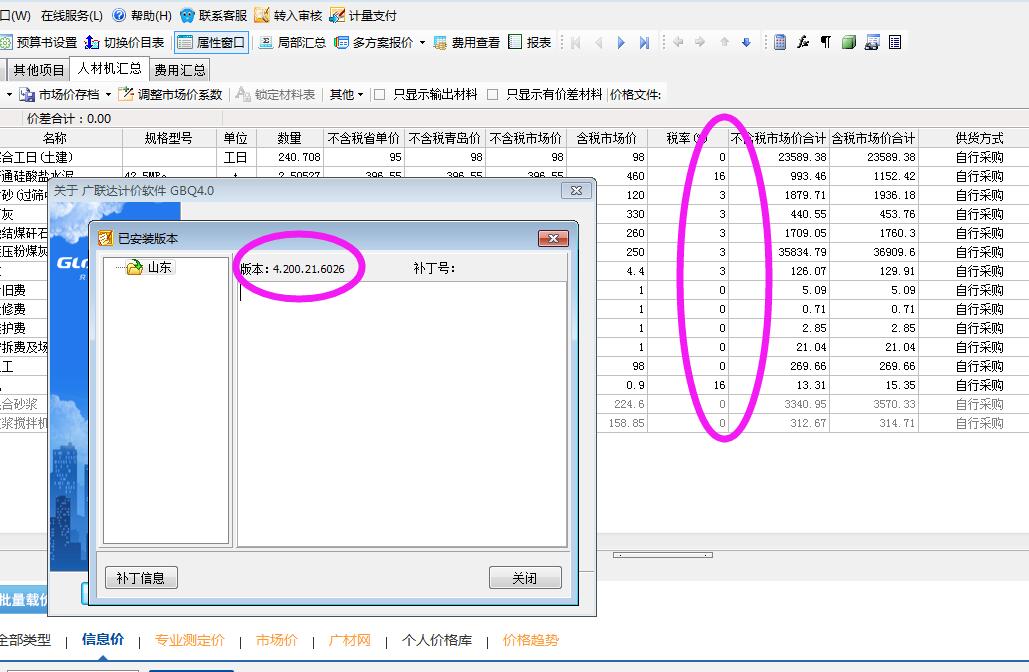Viewport: 1029px width, 672px height.
Task: Click 计量支付 measurement payment
Action: pos(364,15)
